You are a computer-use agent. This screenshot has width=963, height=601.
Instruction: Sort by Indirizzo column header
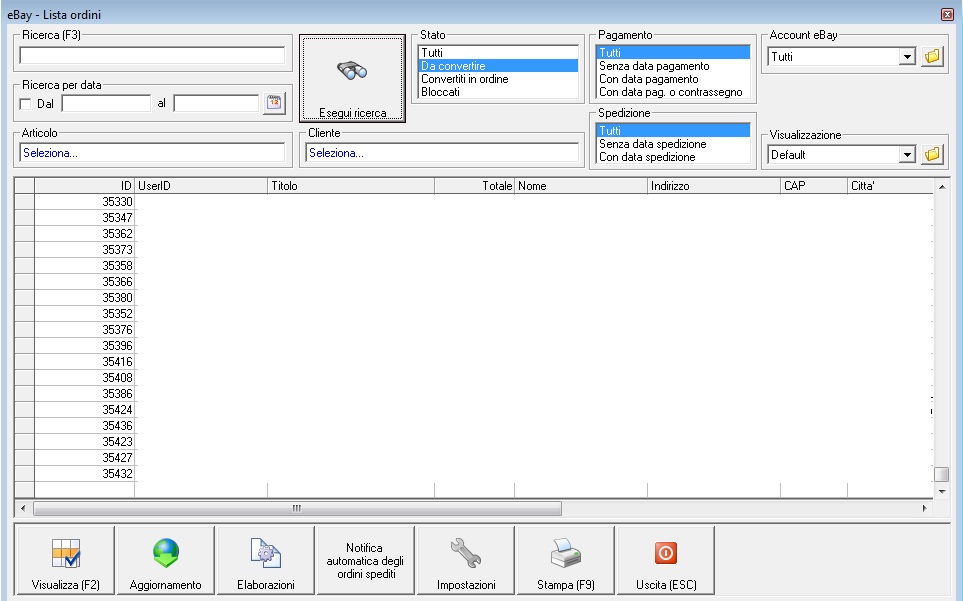[714, 185]
